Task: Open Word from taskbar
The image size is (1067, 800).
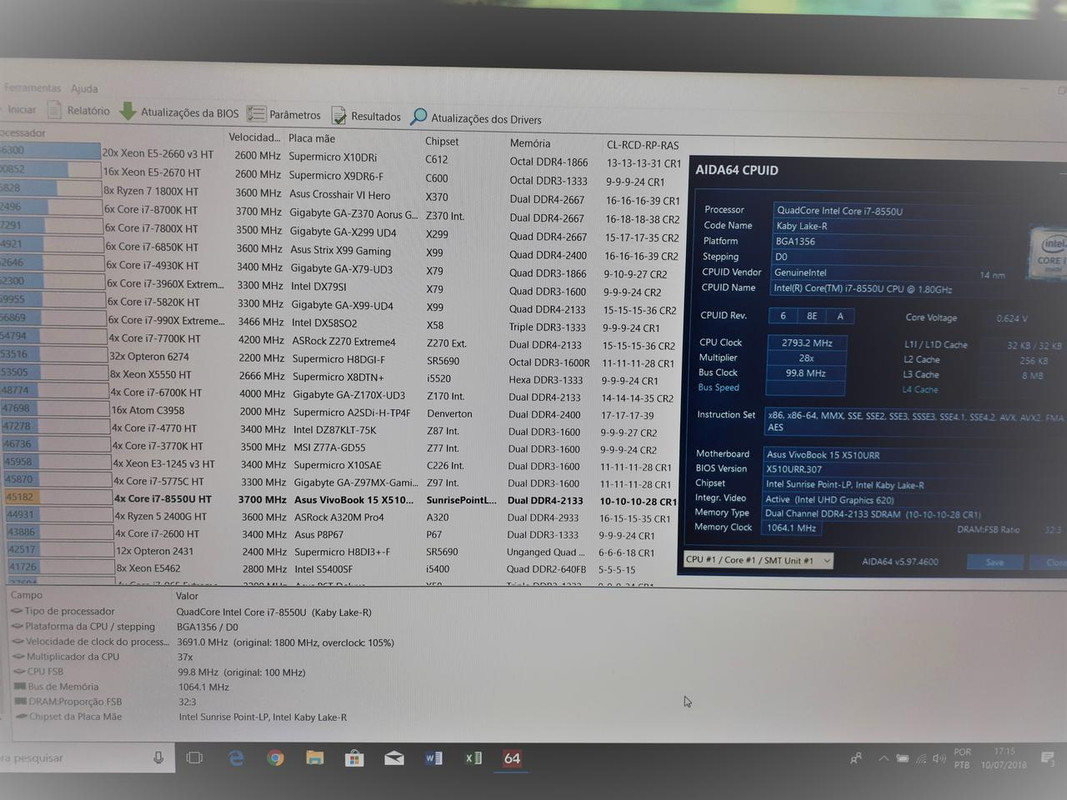Action: [433, 758]
